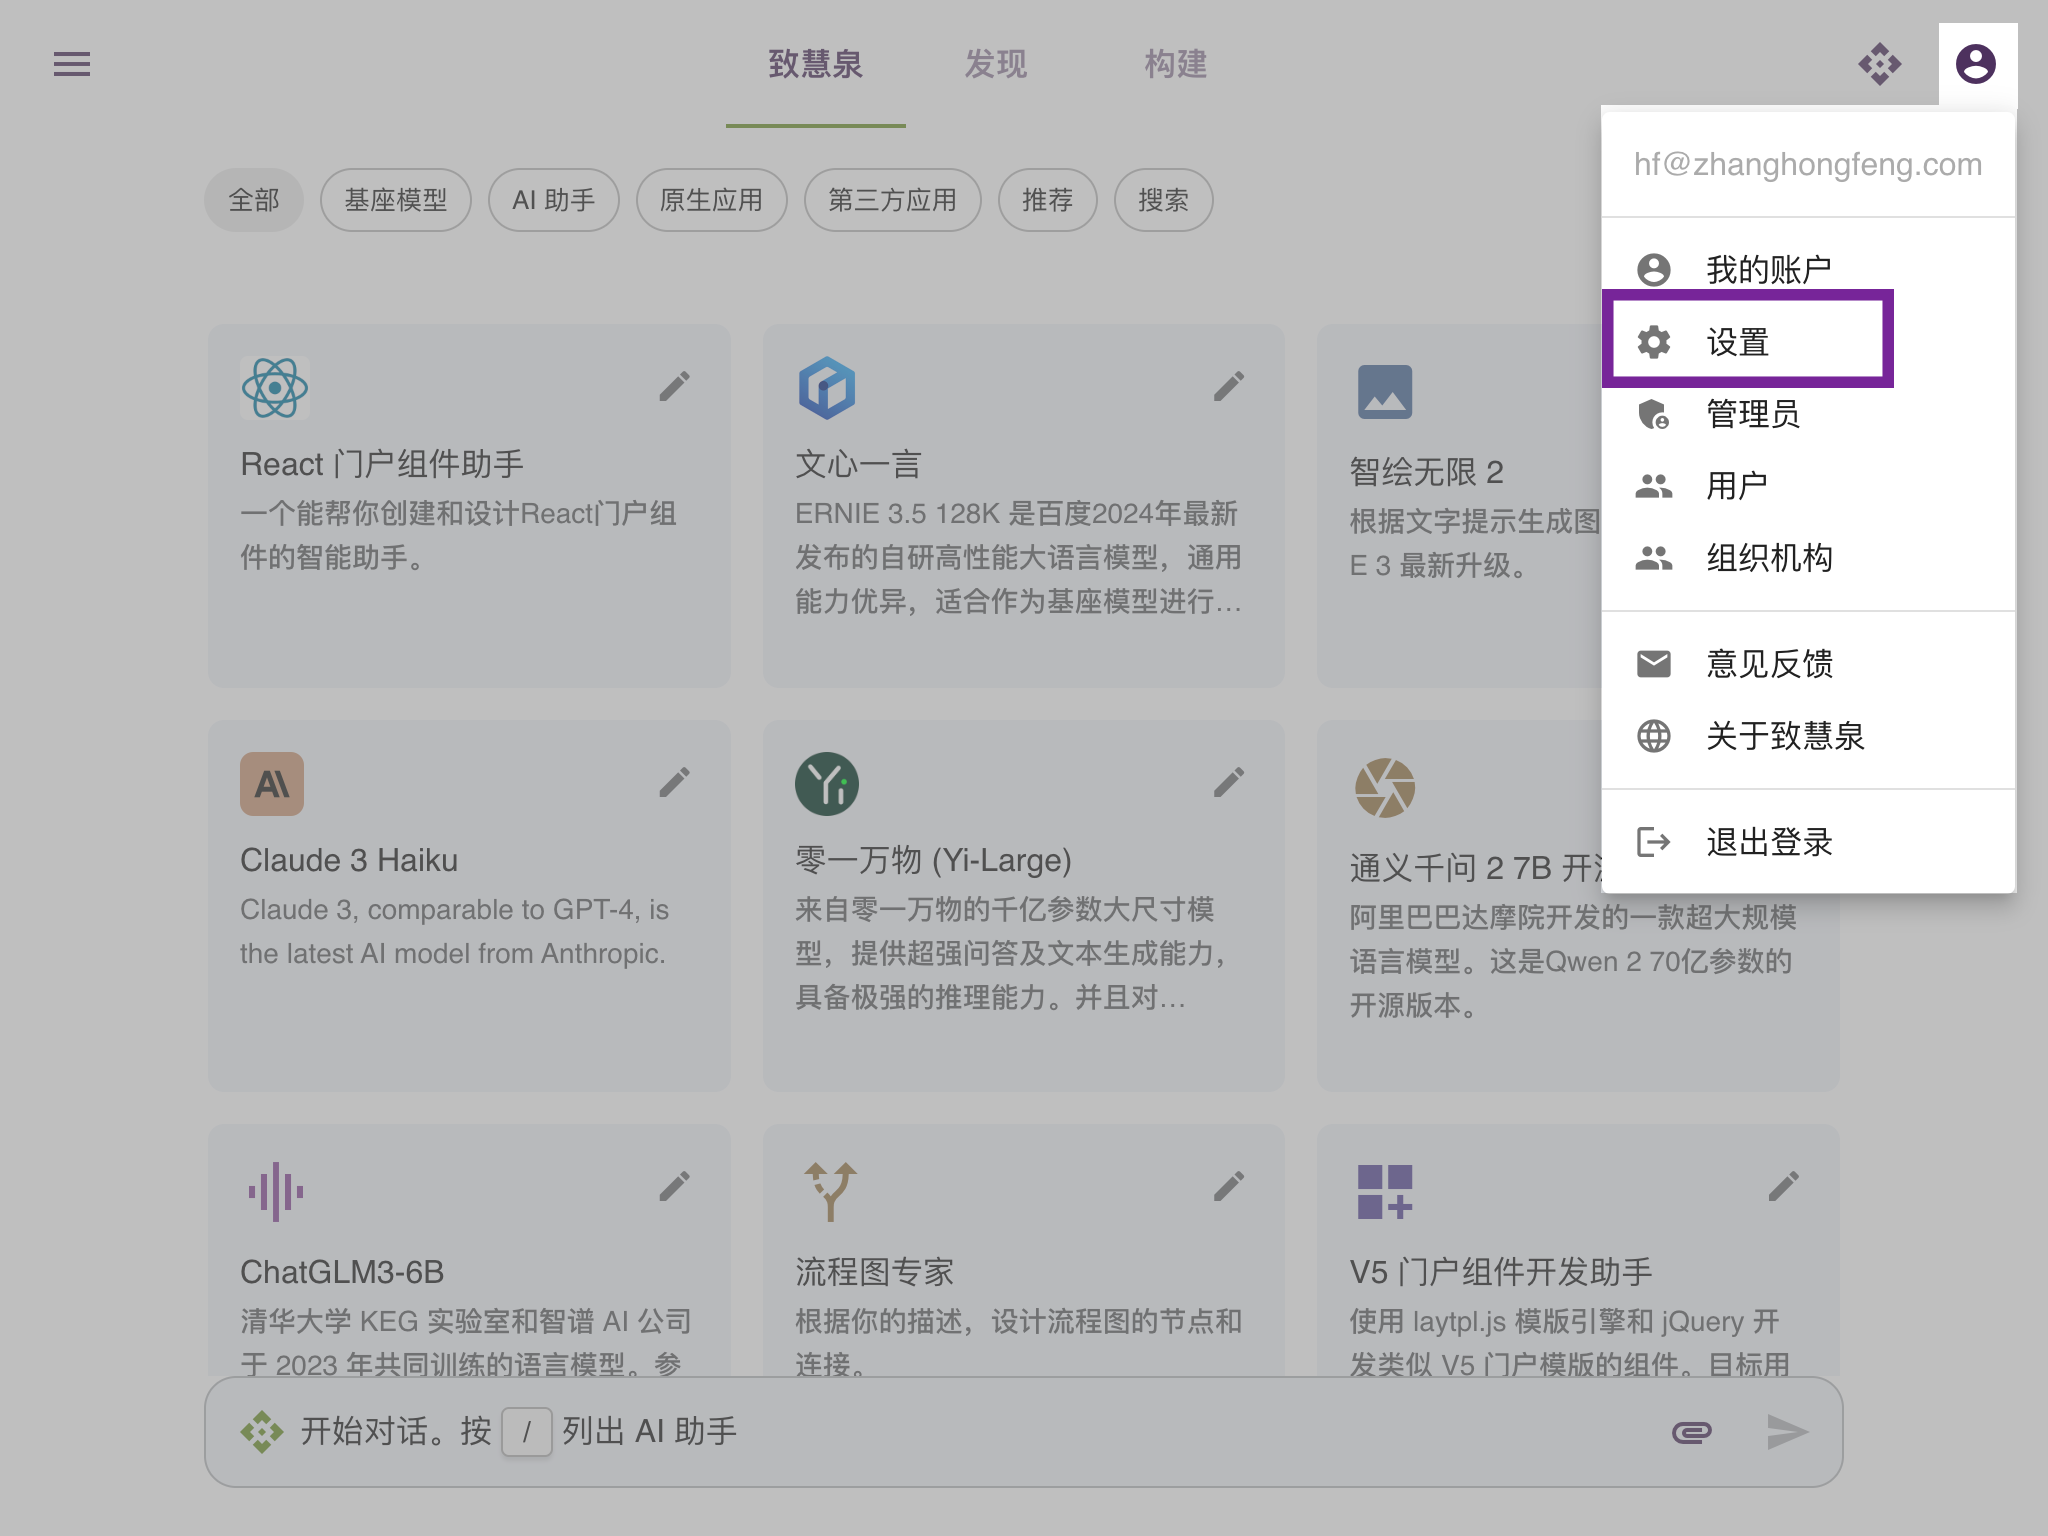This screenshot has width=2048, height=1536.
Task: Open 管理员 menu item
Action: [x=1808, y=414]
